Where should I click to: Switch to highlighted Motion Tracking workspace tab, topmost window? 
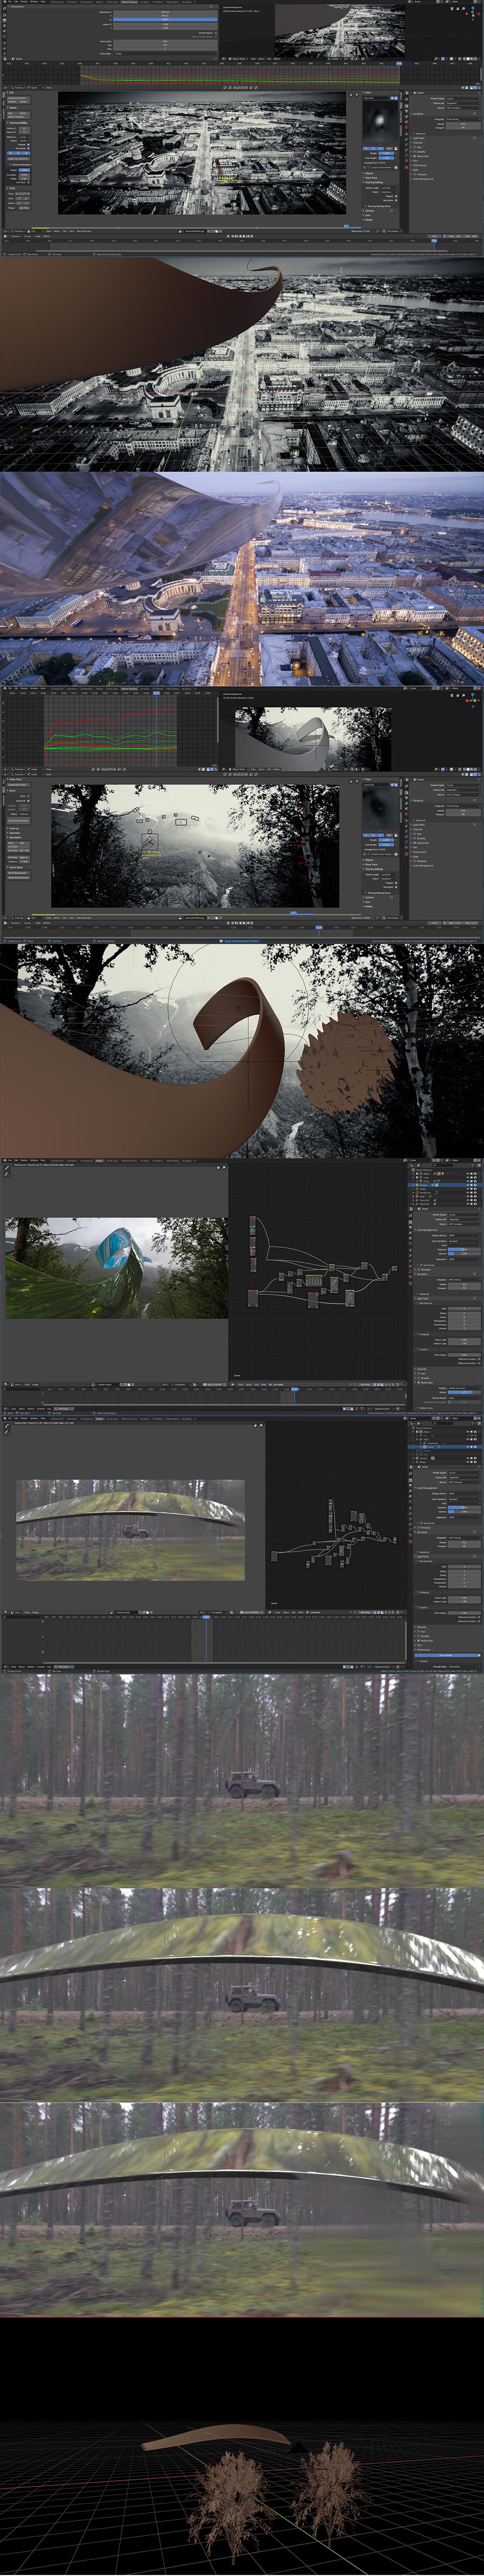(x=129, y=2)
